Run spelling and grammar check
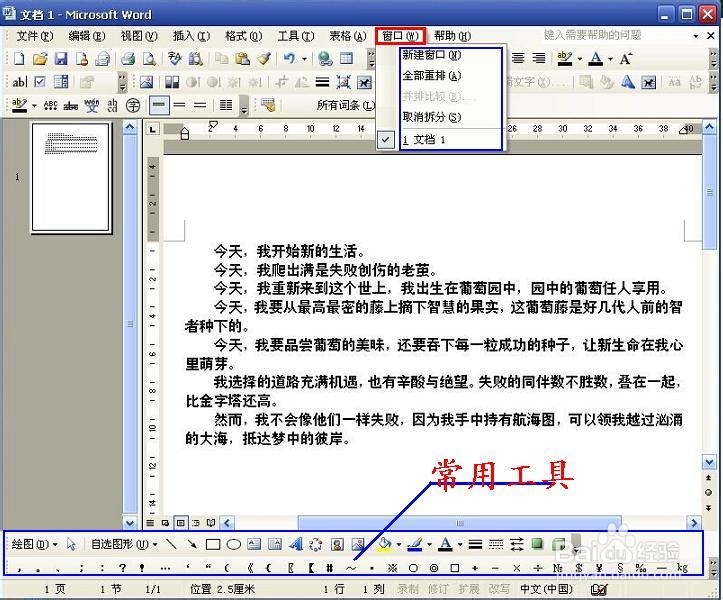Screen dimensions: 723x600 [x=175, y=59]
